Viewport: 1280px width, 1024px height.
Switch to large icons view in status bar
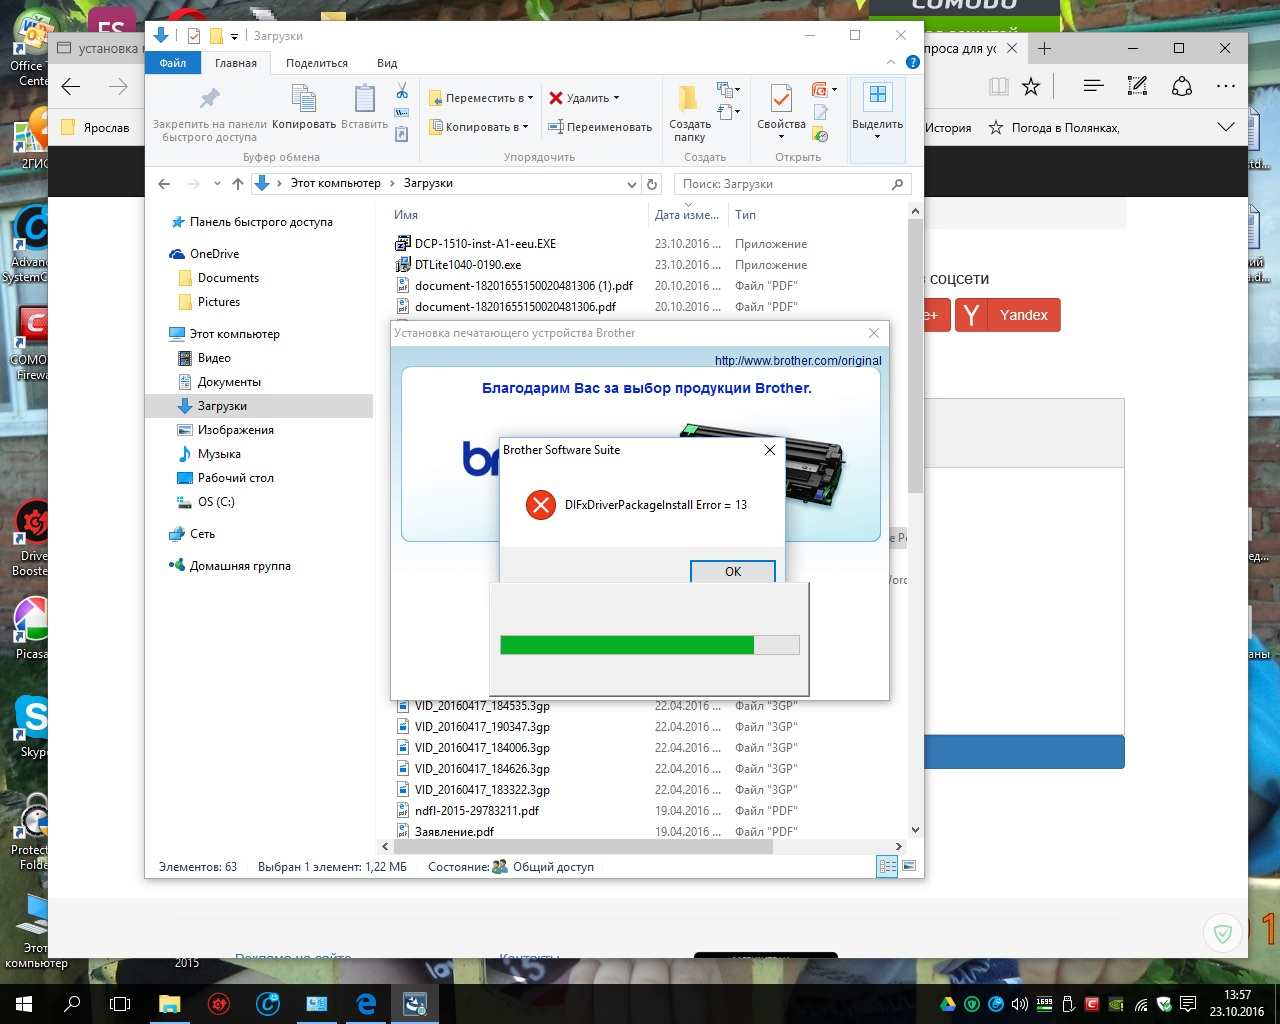pyautogui.click(x=909, y=867)
